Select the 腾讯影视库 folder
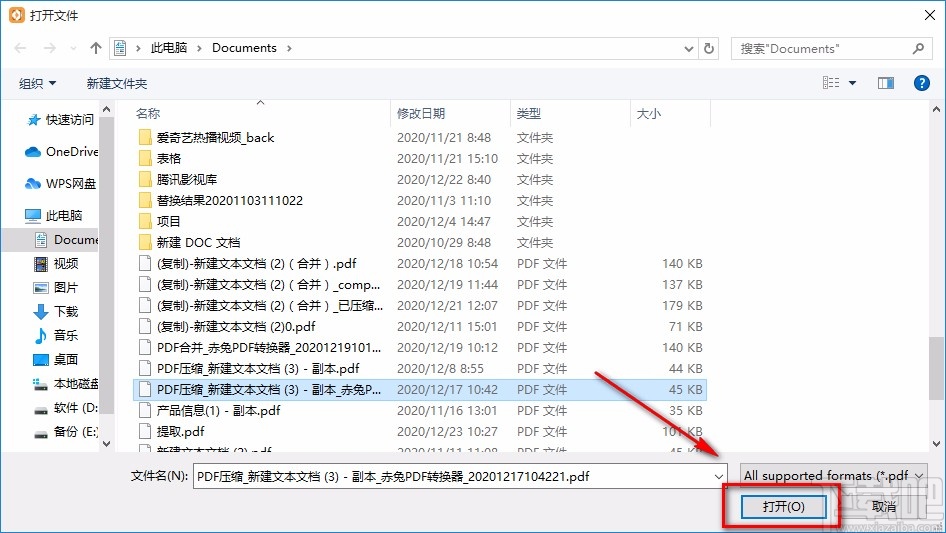This screenshot has width=946, height=533. click(419, 179)
